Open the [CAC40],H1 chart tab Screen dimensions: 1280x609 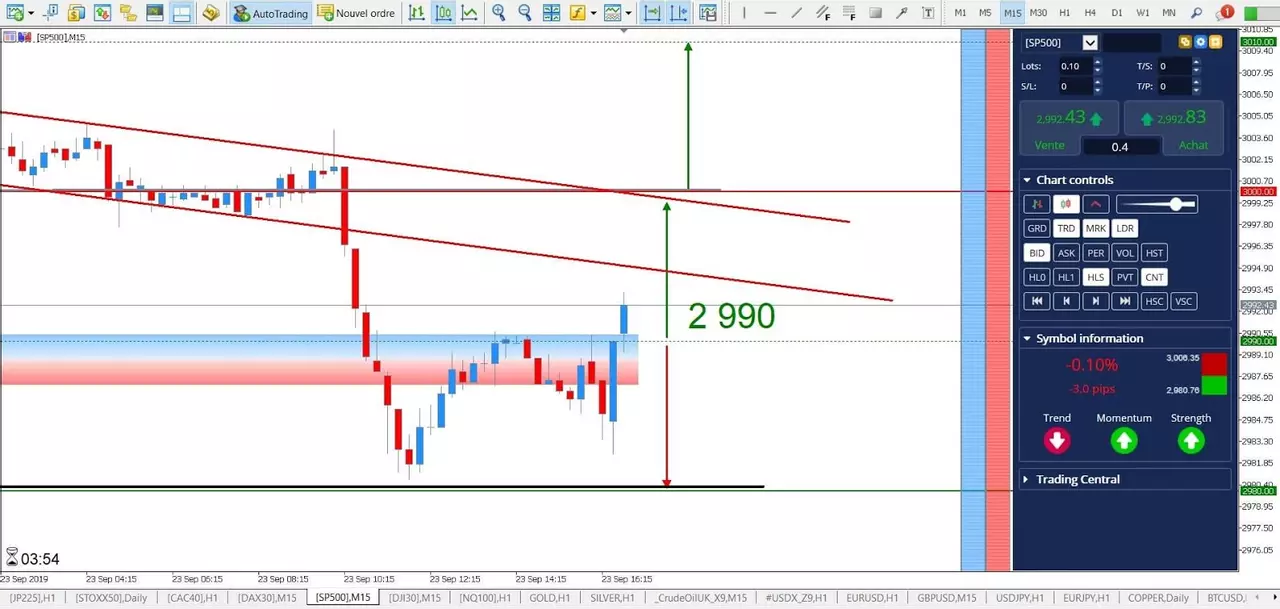pos(191,598)
